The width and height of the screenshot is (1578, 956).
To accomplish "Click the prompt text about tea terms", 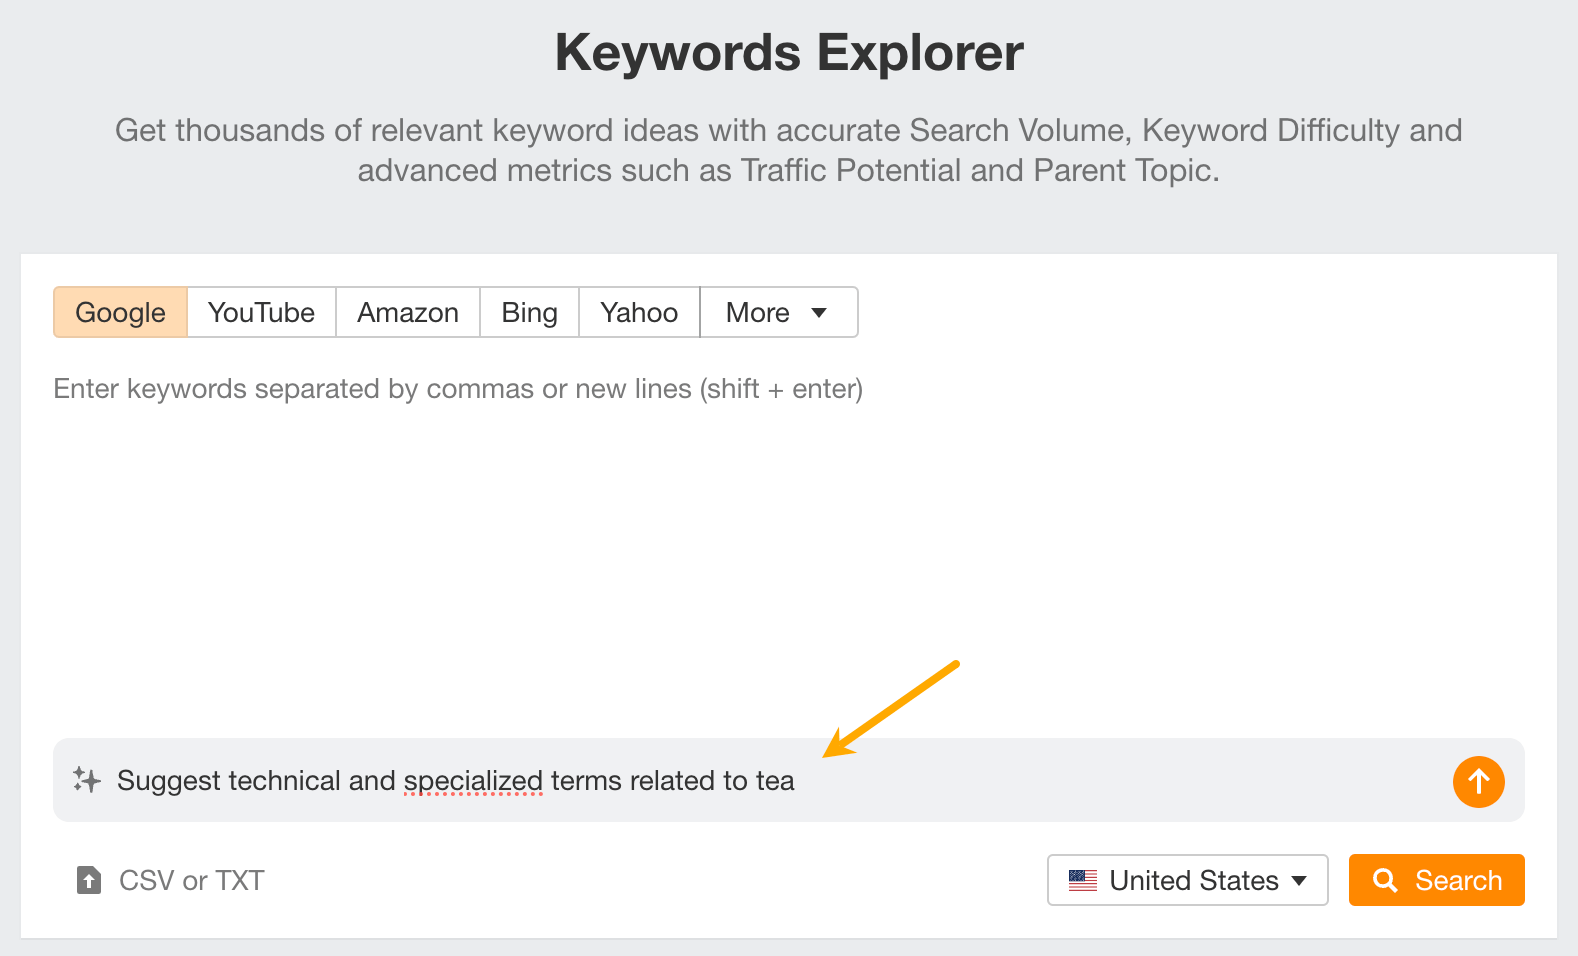I will pyautogui.click(x=455, y=781).
